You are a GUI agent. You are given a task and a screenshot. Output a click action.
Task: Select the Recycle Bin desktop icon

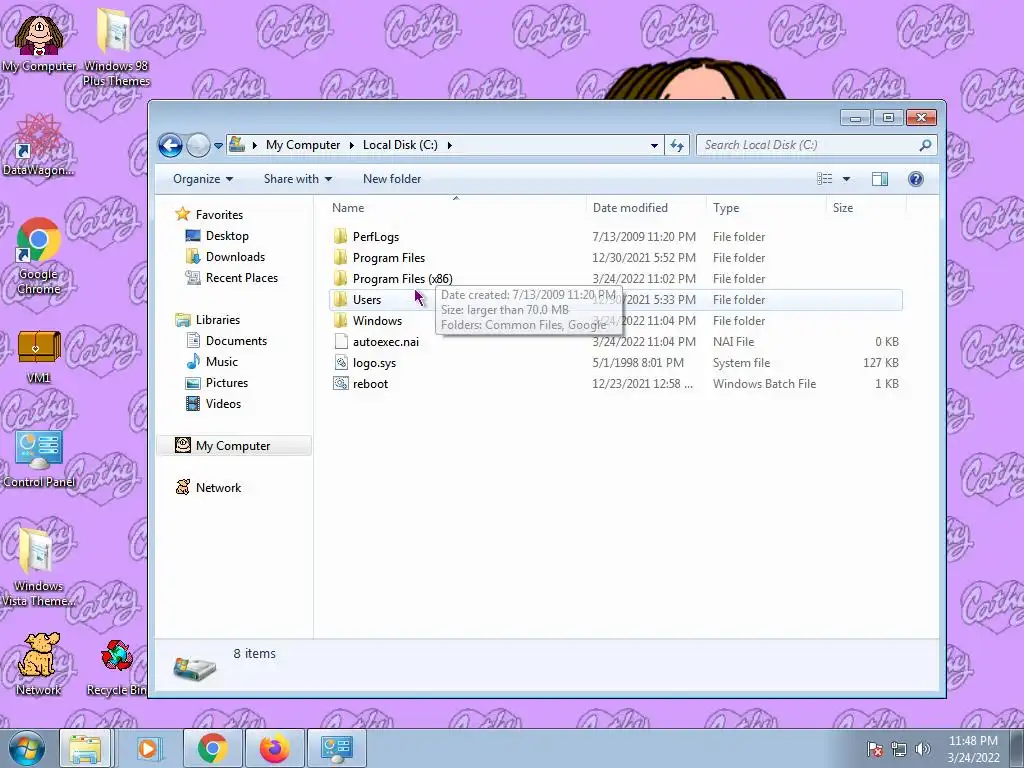(116, 667)
